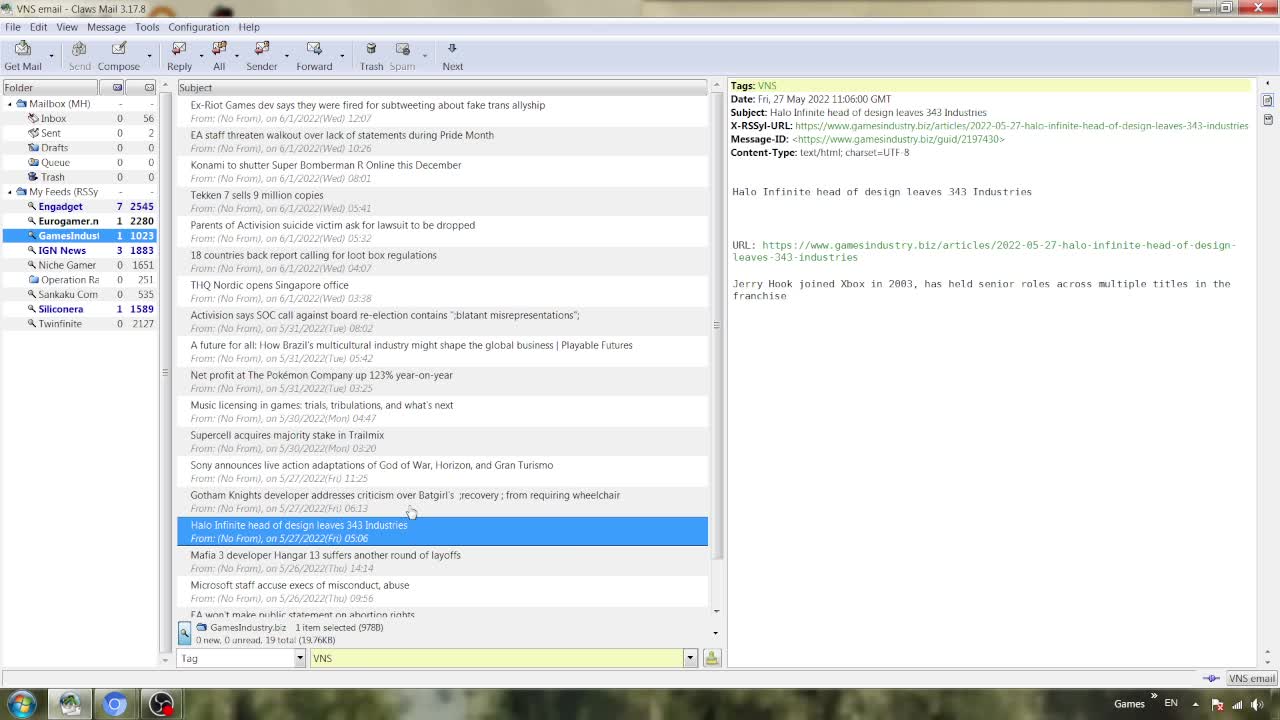The height and width of the screenshot is (720, 1280).
Task: Click the Folder column header
Action: tap(50, 87)
